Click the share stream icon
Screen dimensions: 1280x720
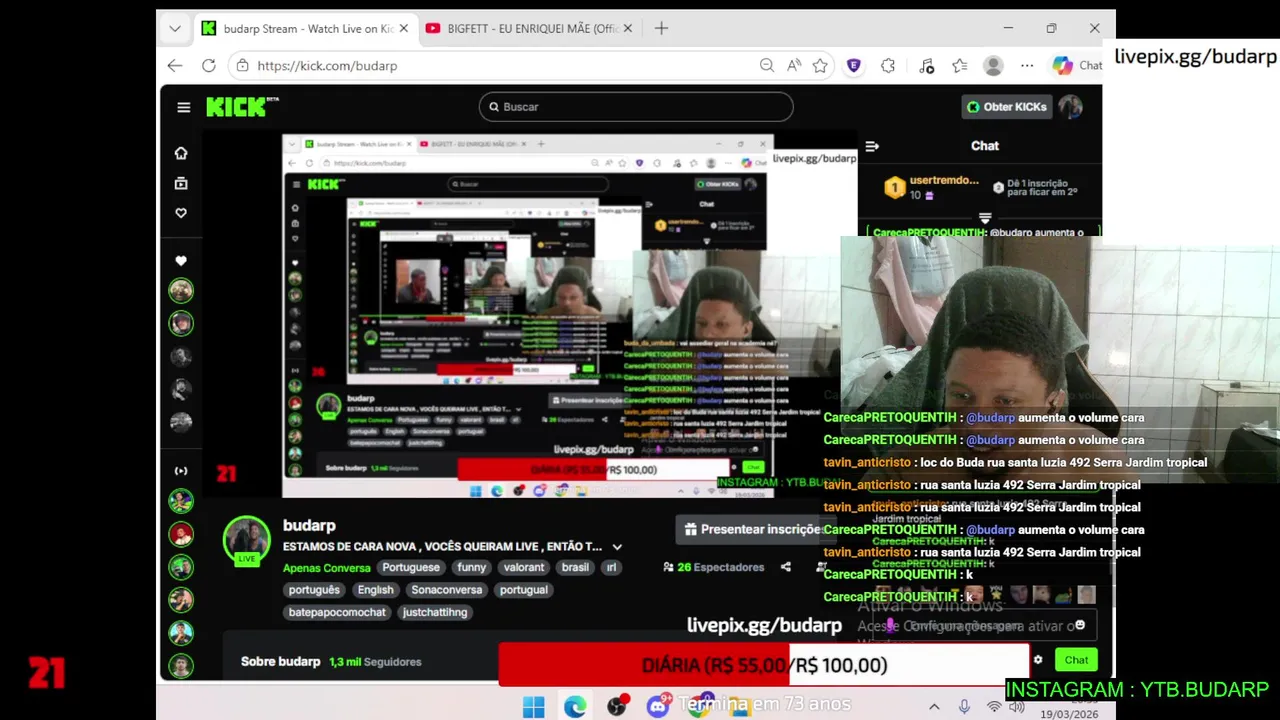(x=786, y=567)
